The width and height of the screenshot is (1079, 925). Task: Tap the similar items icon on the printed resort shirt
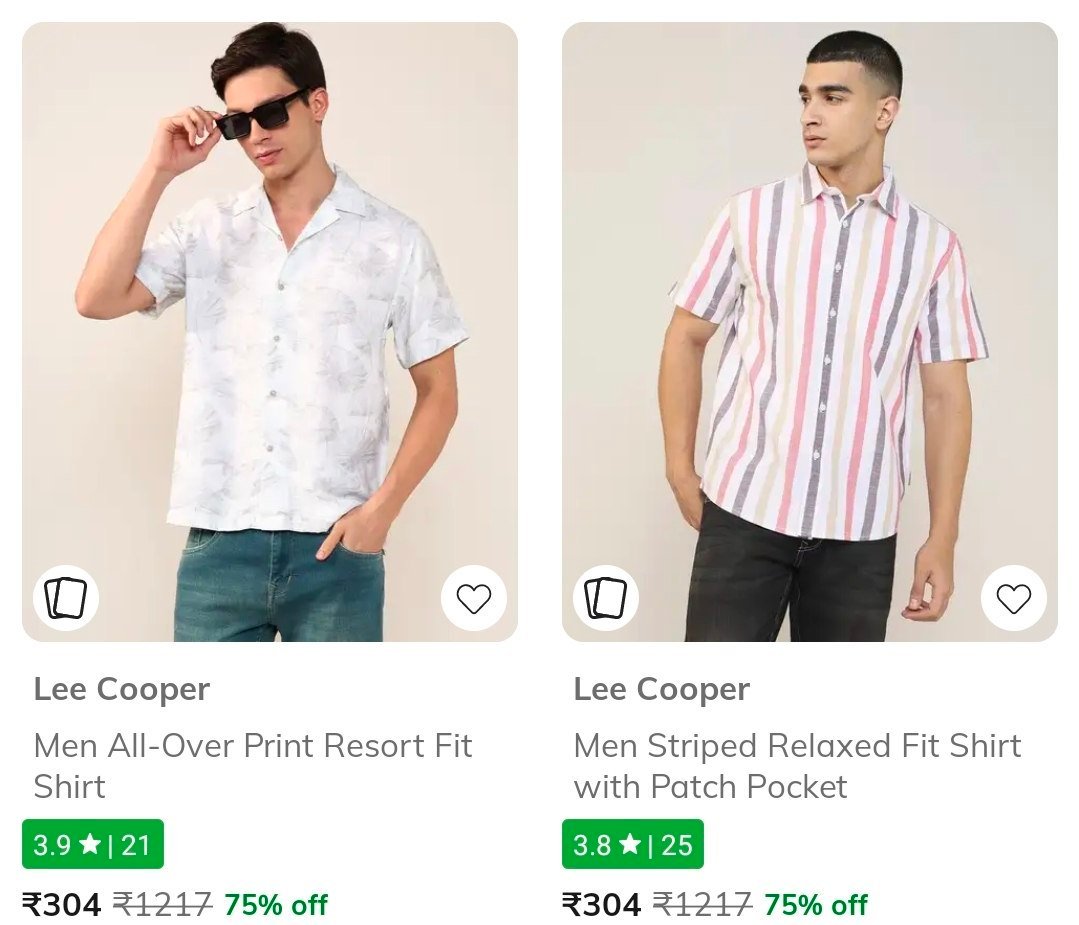click(66, 598)
